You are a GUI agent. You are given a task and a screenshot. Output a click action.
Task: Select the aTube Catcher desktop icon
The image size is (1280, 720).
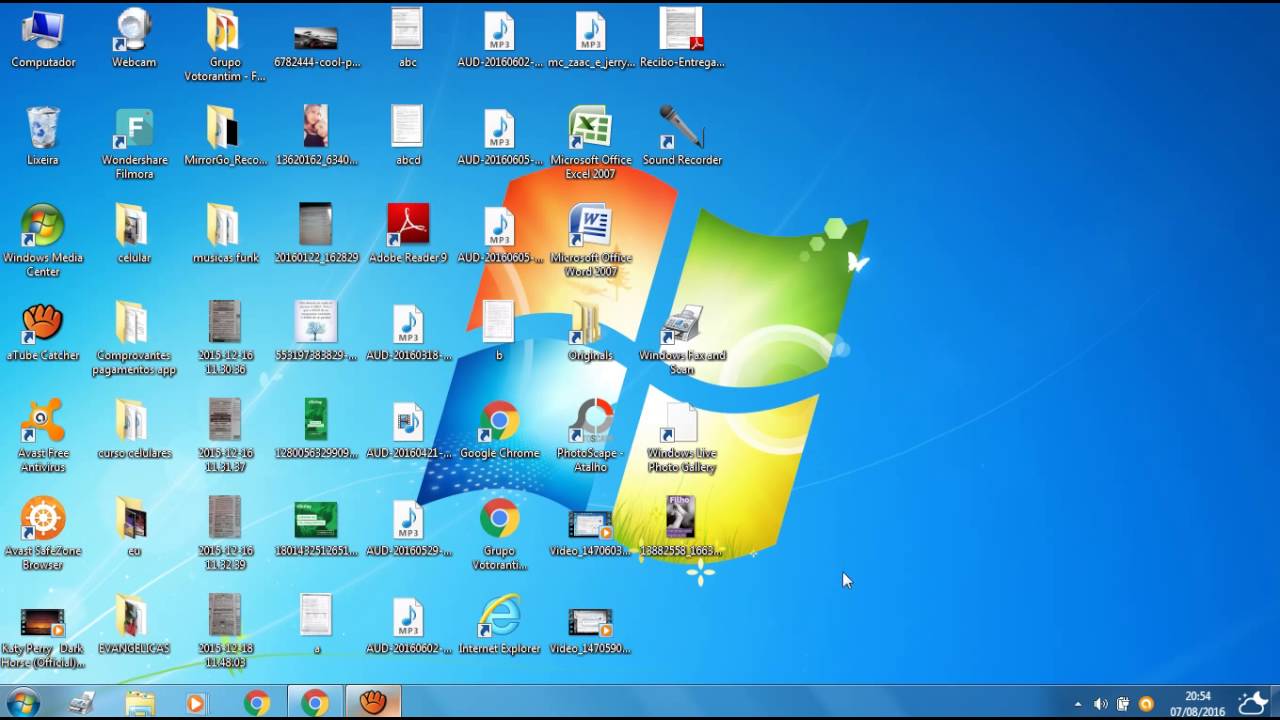43,332
